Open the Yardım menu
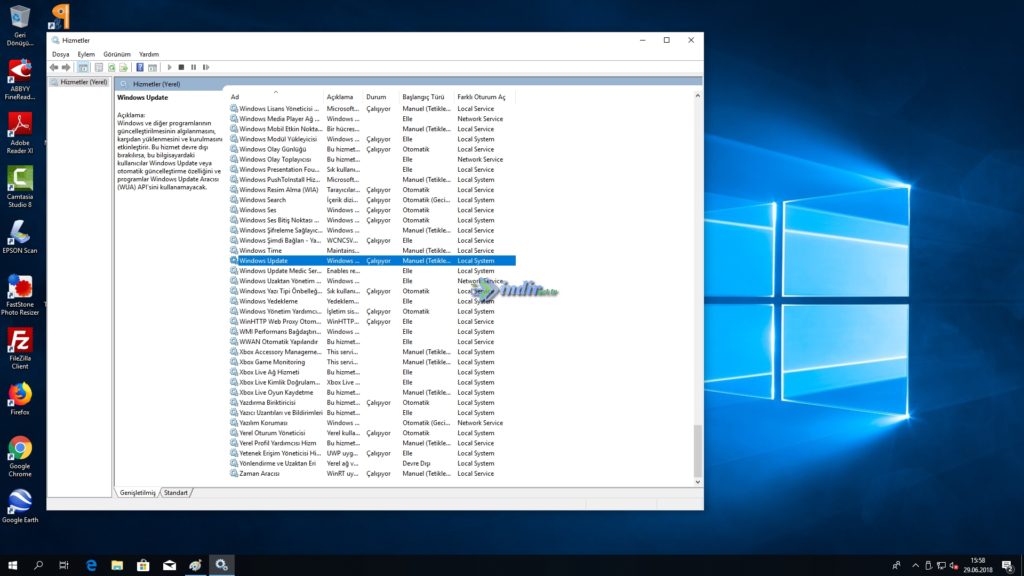This screenshot has width=1024, height=576. (149, 54)
